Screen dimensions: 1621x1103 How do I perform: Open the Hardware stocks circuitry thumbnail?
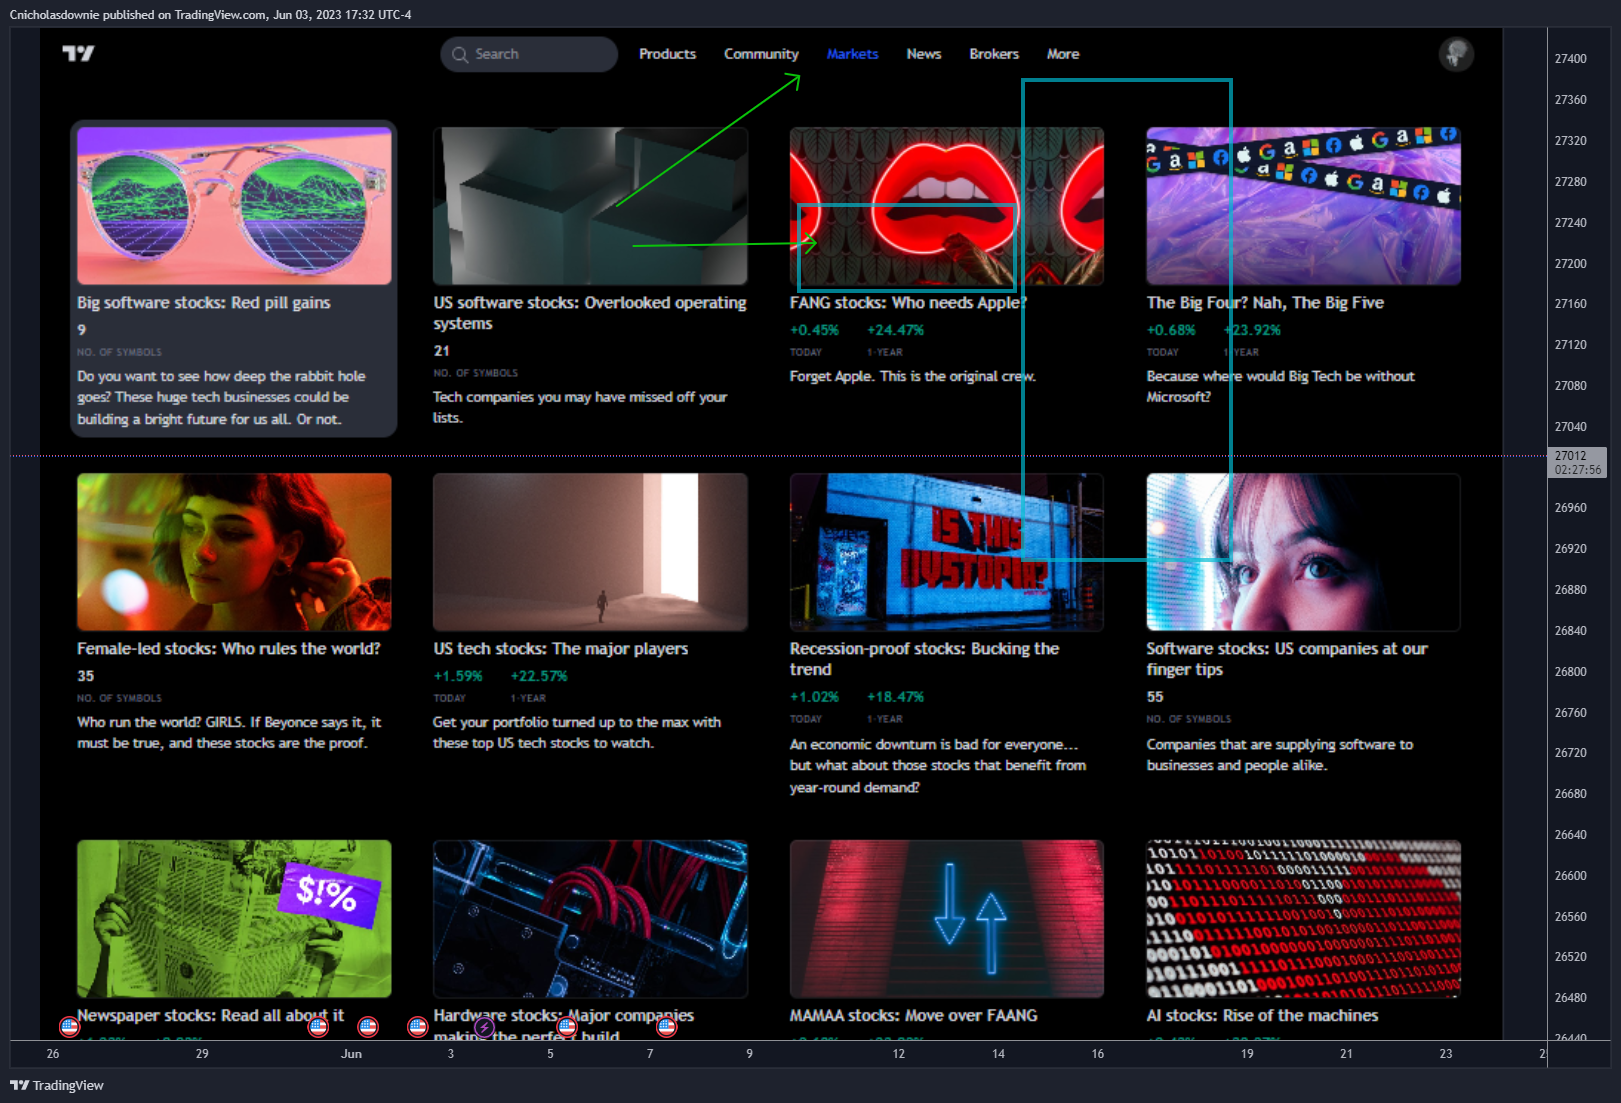[590, 919]
